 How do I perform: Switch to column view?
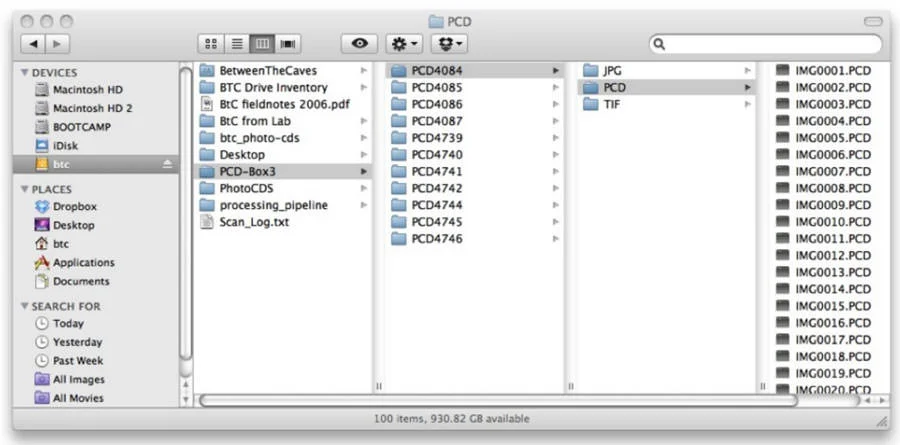pos(262,44)
